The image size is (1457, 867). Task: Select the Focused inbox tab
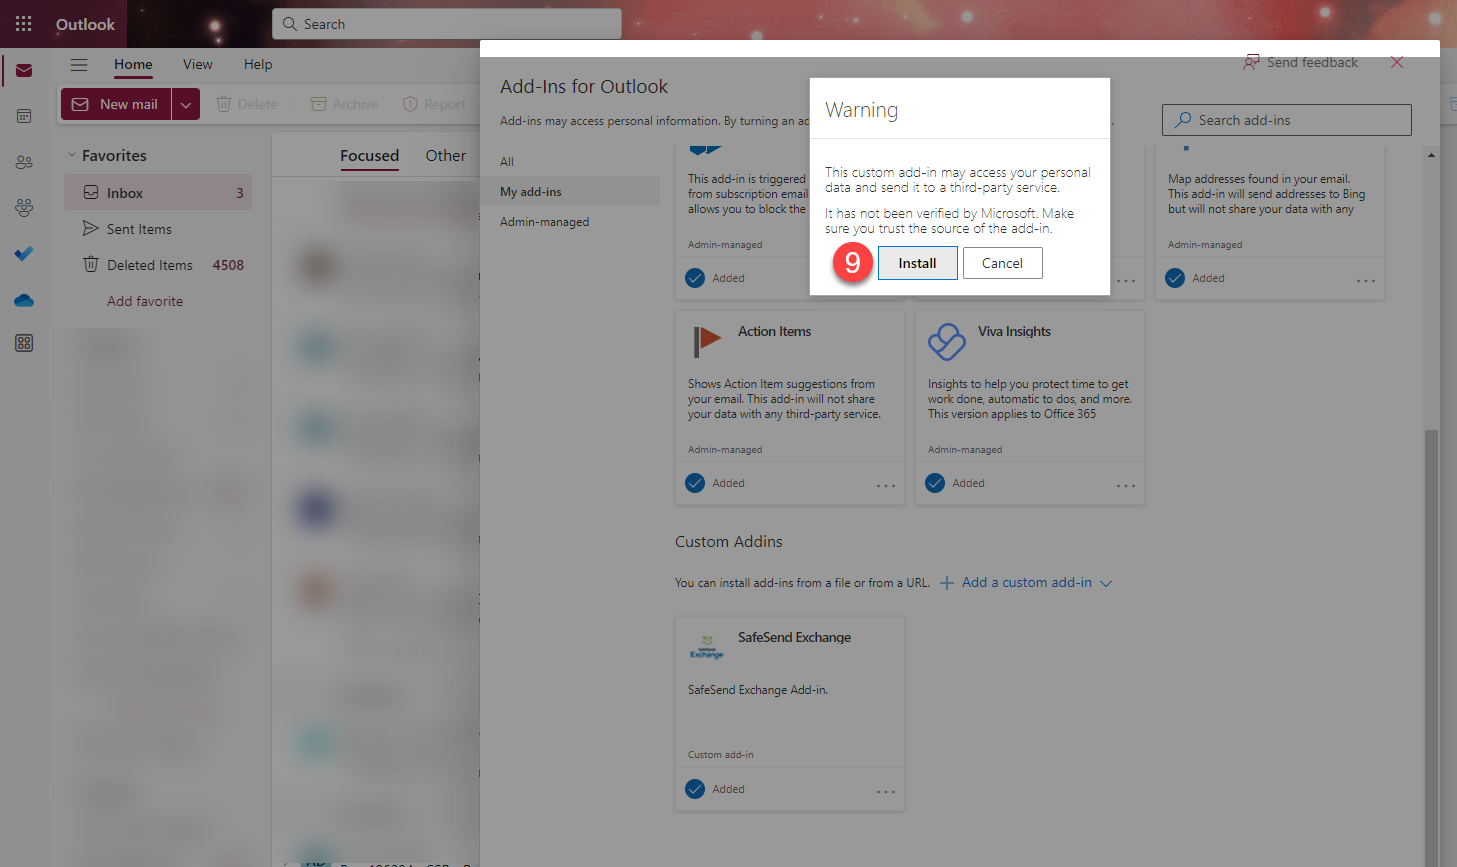coord(369,155)
